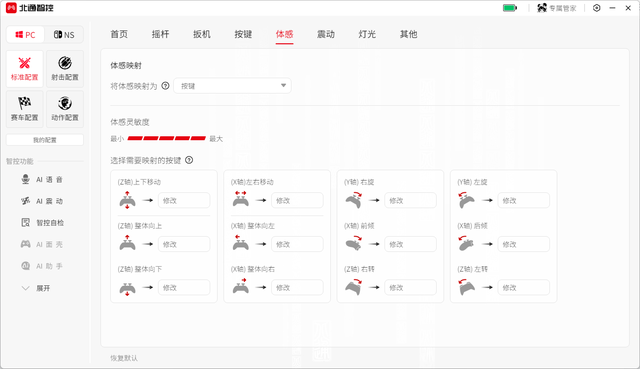Open settings gear in title bar

(596, 8)
